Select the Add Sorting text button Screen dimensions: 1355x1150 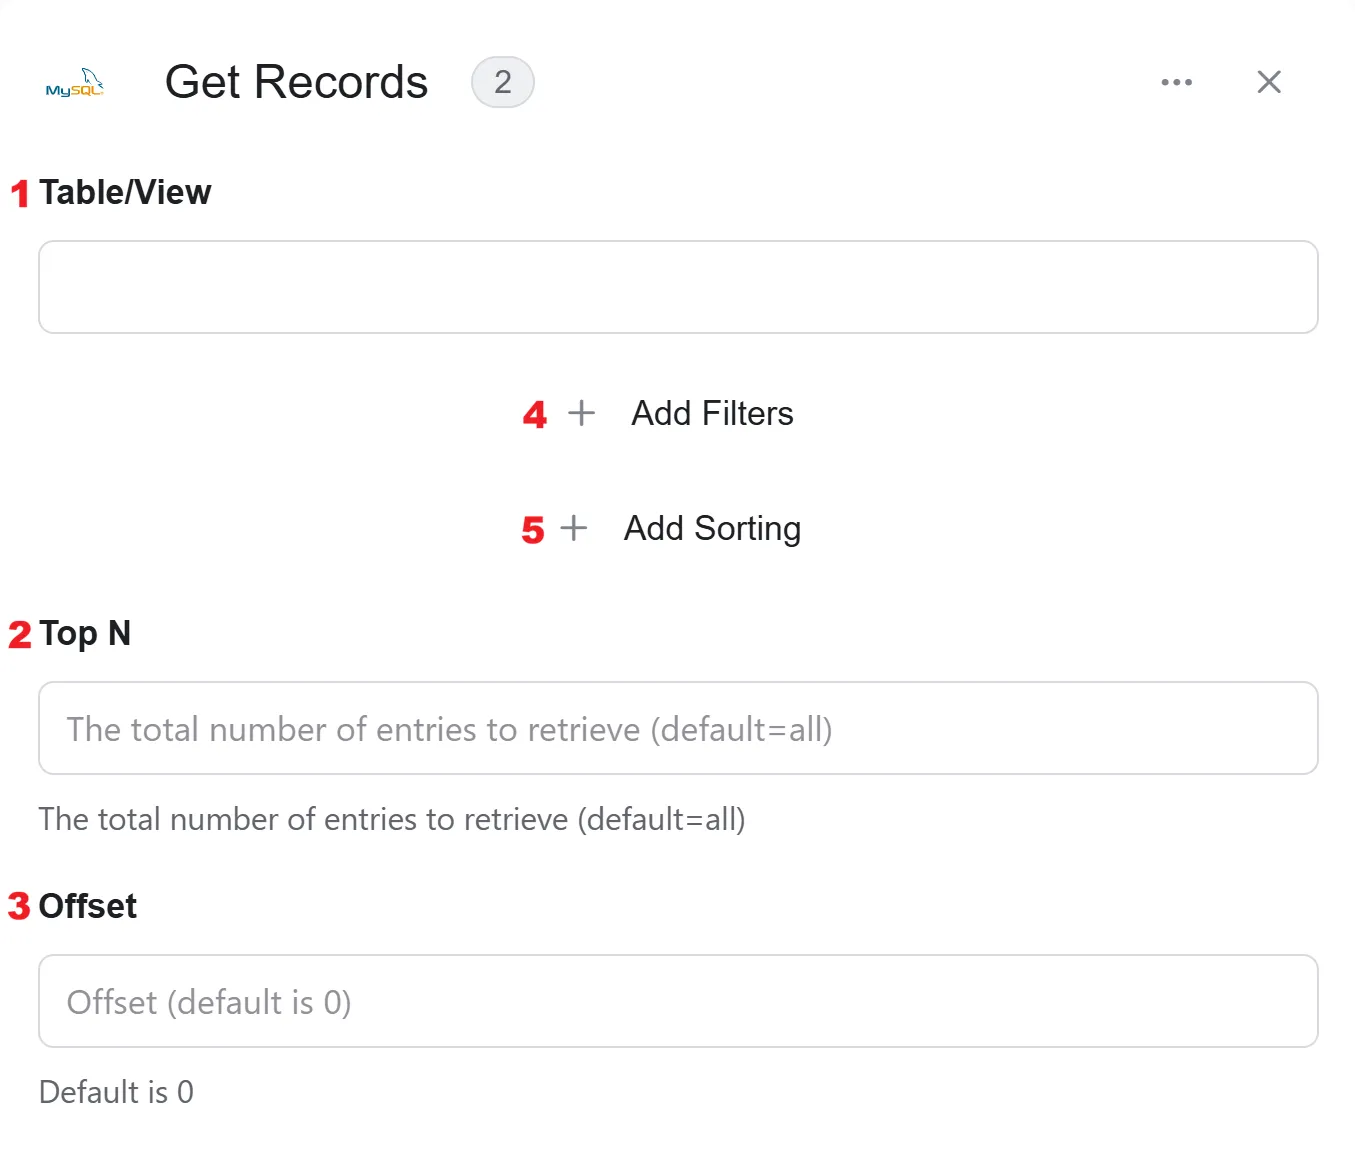click(712, 529)
